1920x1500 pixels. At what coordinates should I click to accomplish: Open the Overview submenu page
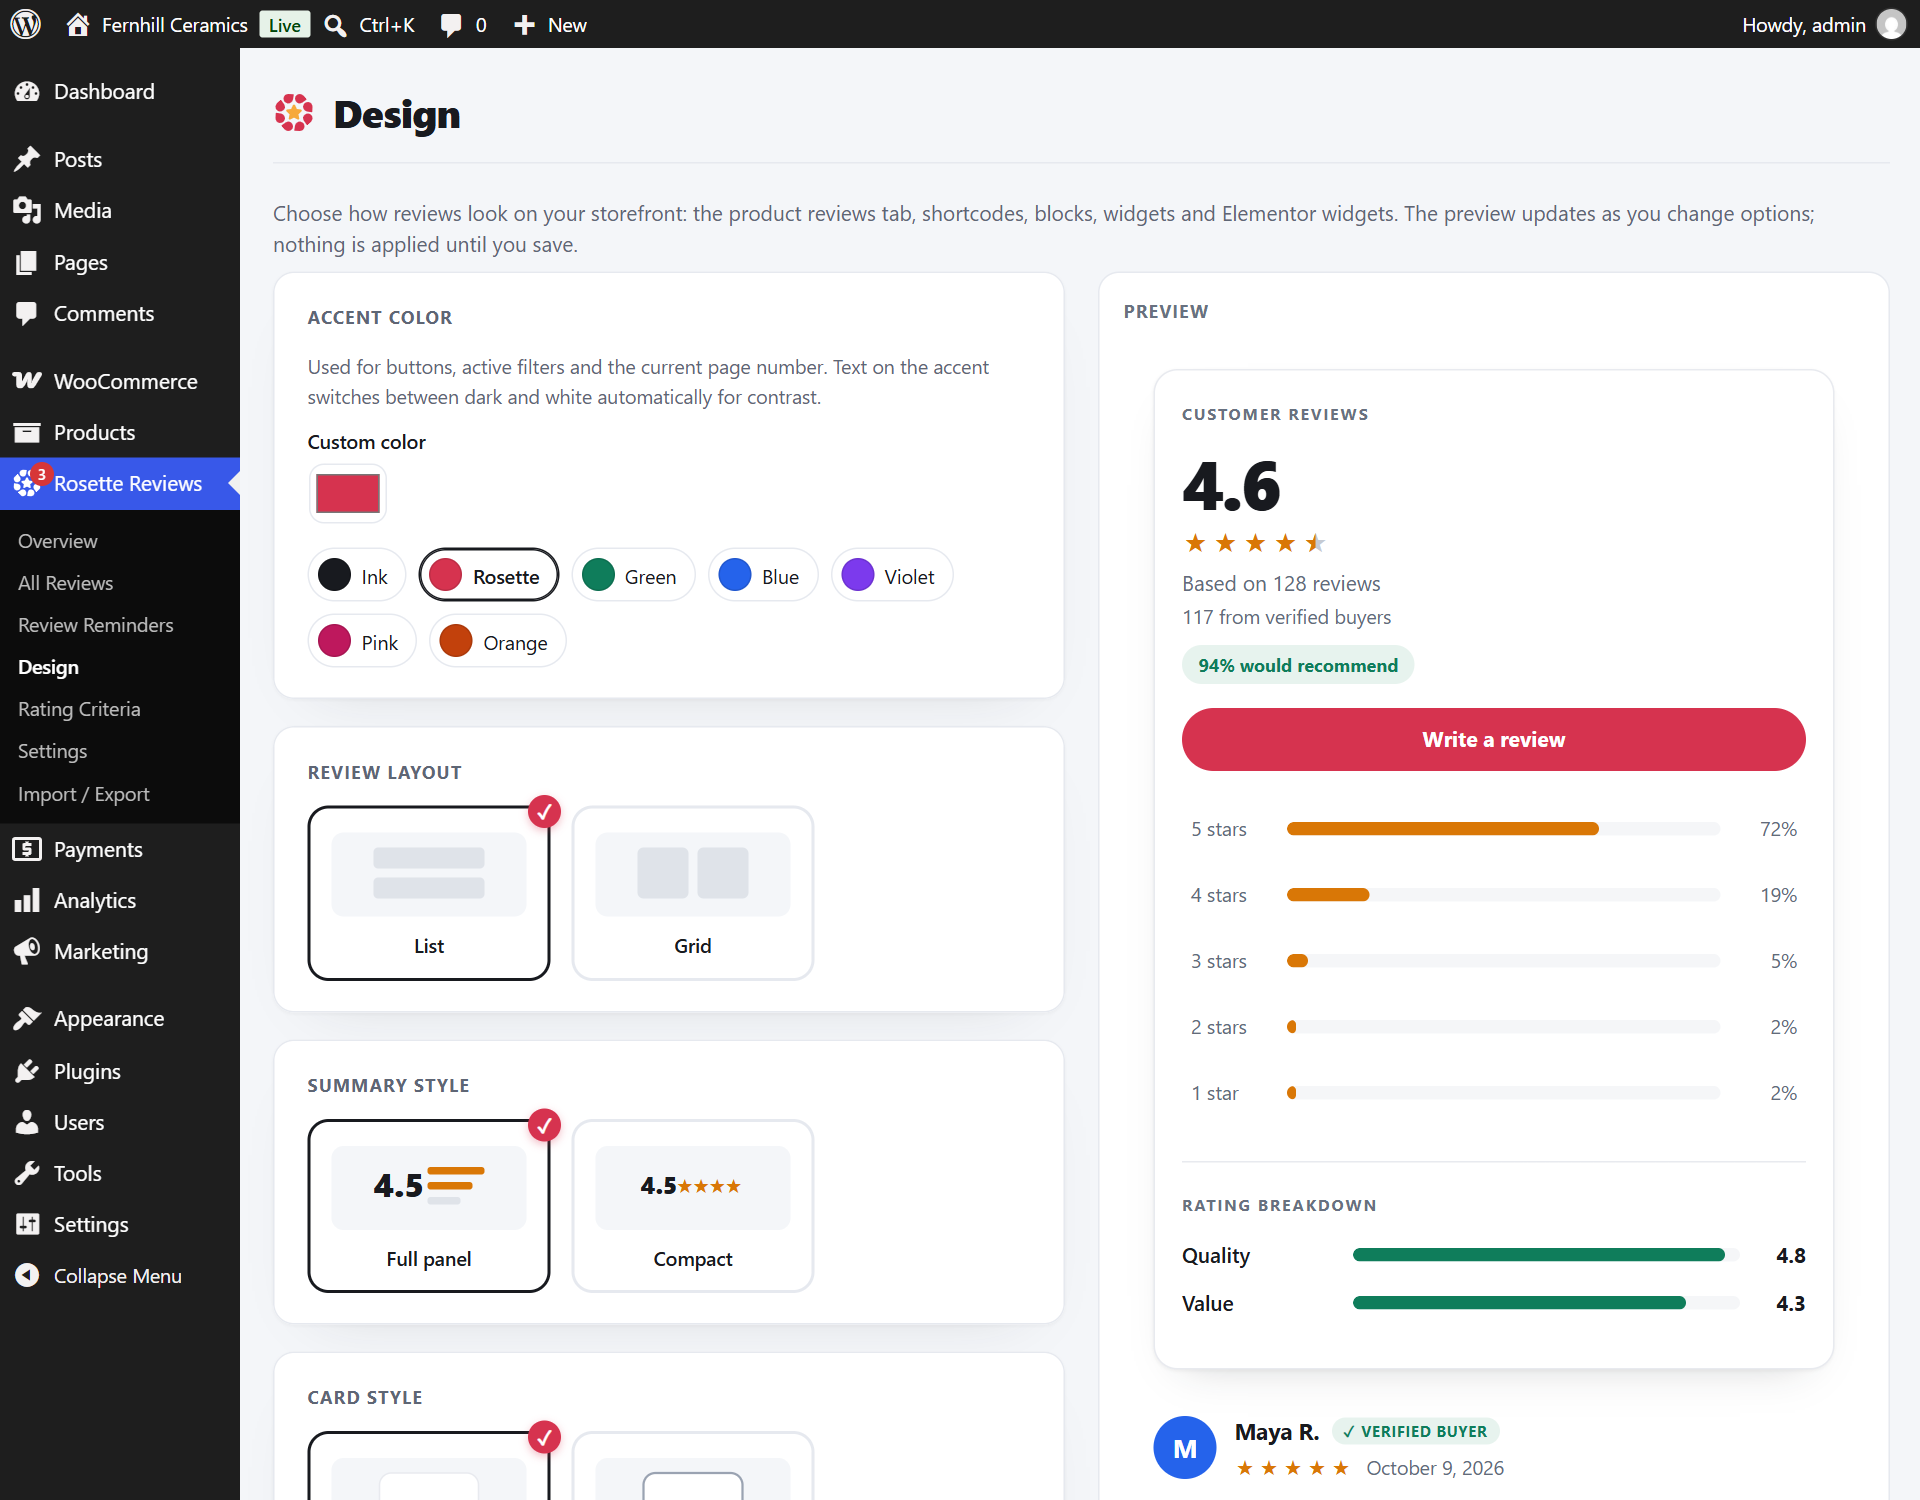[58, 541]
